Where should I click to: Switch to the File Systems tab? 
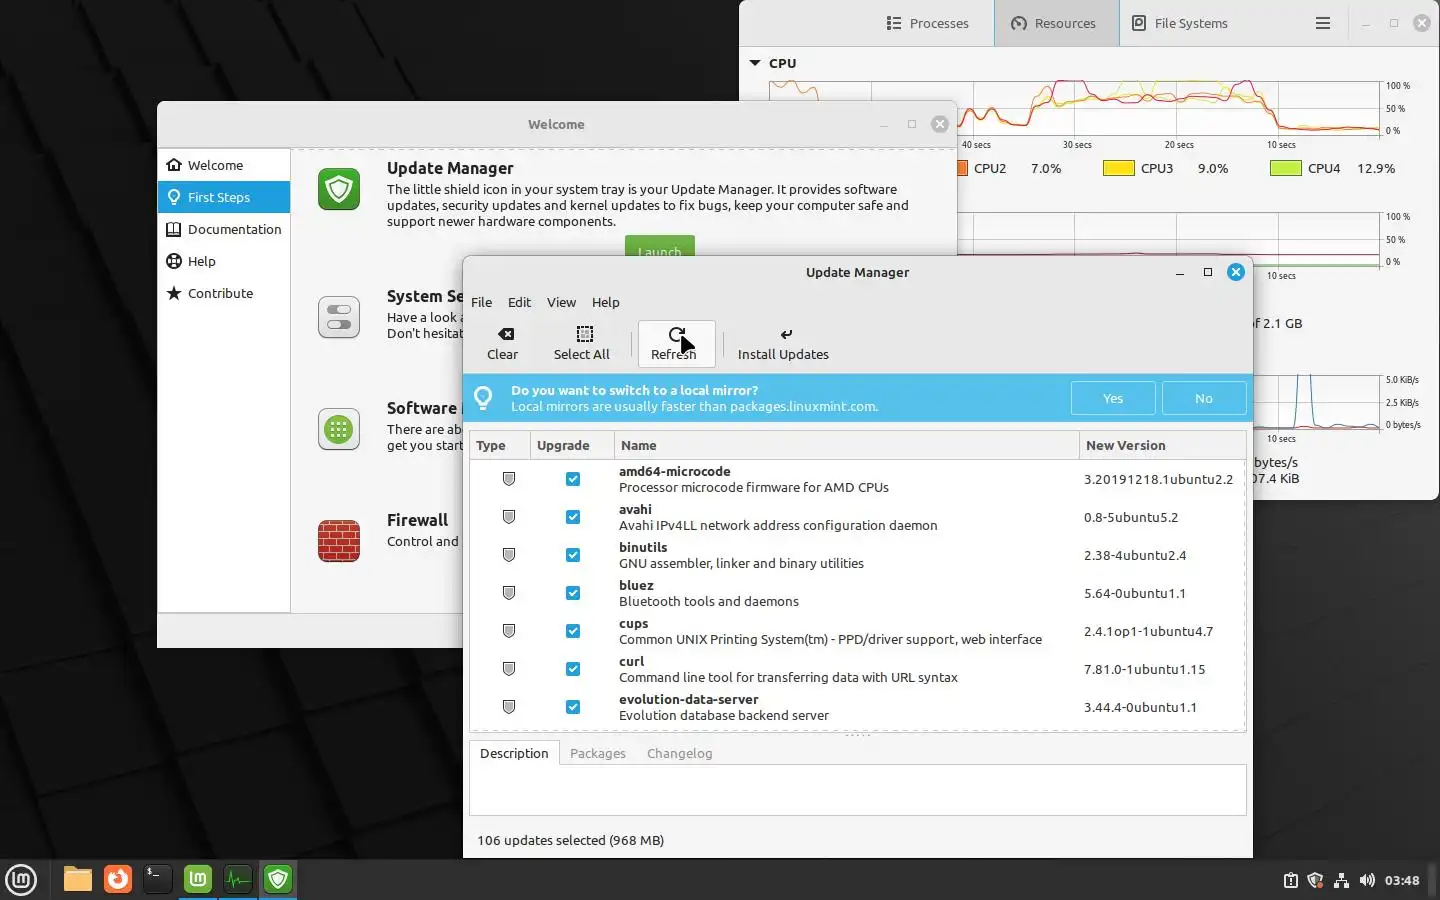[x=1180, y=23]
